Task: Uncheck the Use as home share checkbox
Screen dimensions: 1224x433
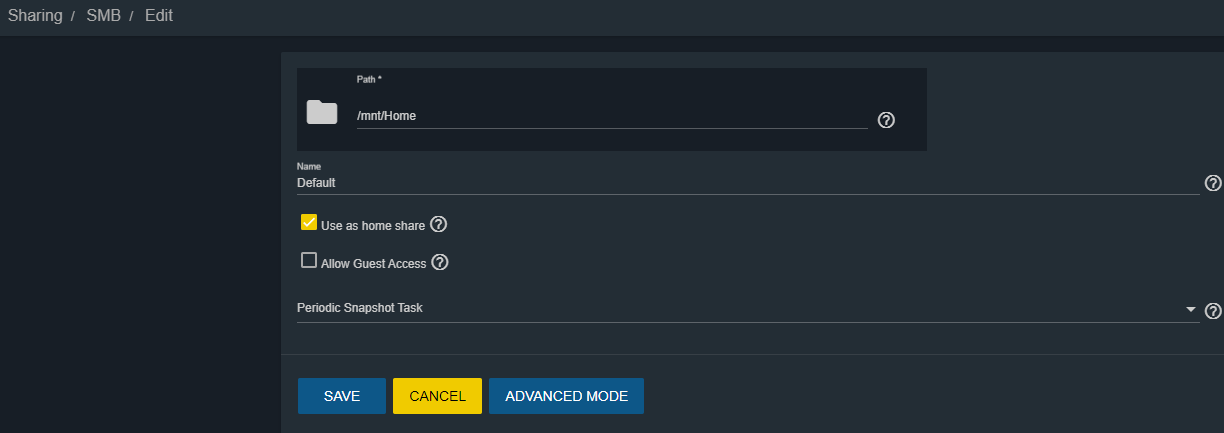Action: pyautogui.click(x=309, y=223)
